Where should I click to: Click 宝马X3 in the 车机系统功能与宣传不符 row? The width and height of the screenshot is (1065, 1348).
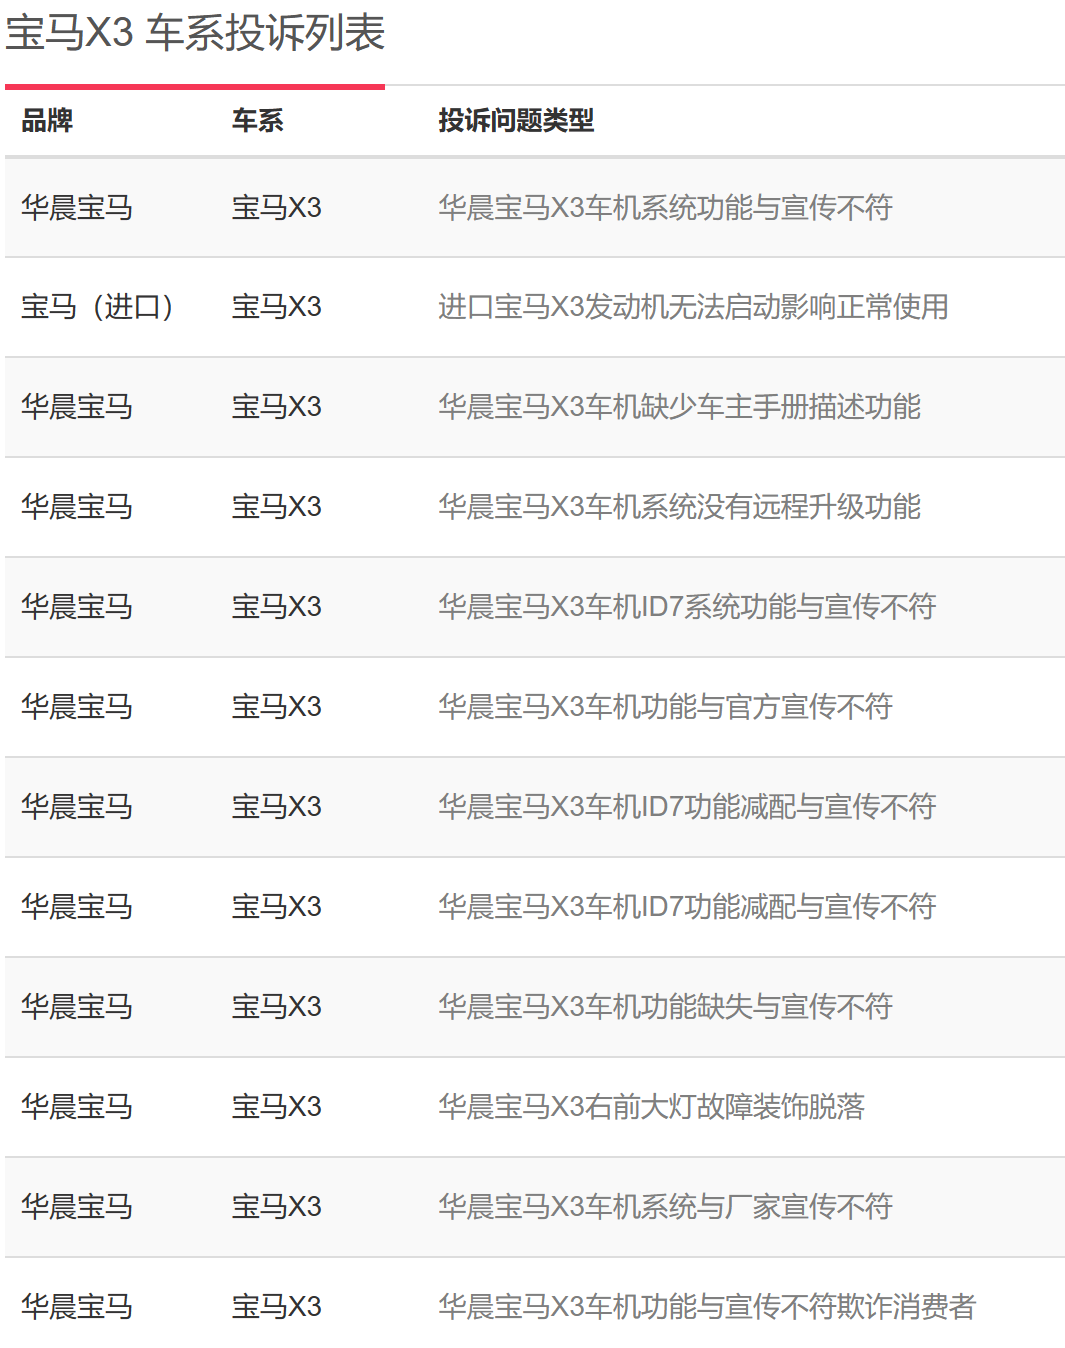point(277,207)
